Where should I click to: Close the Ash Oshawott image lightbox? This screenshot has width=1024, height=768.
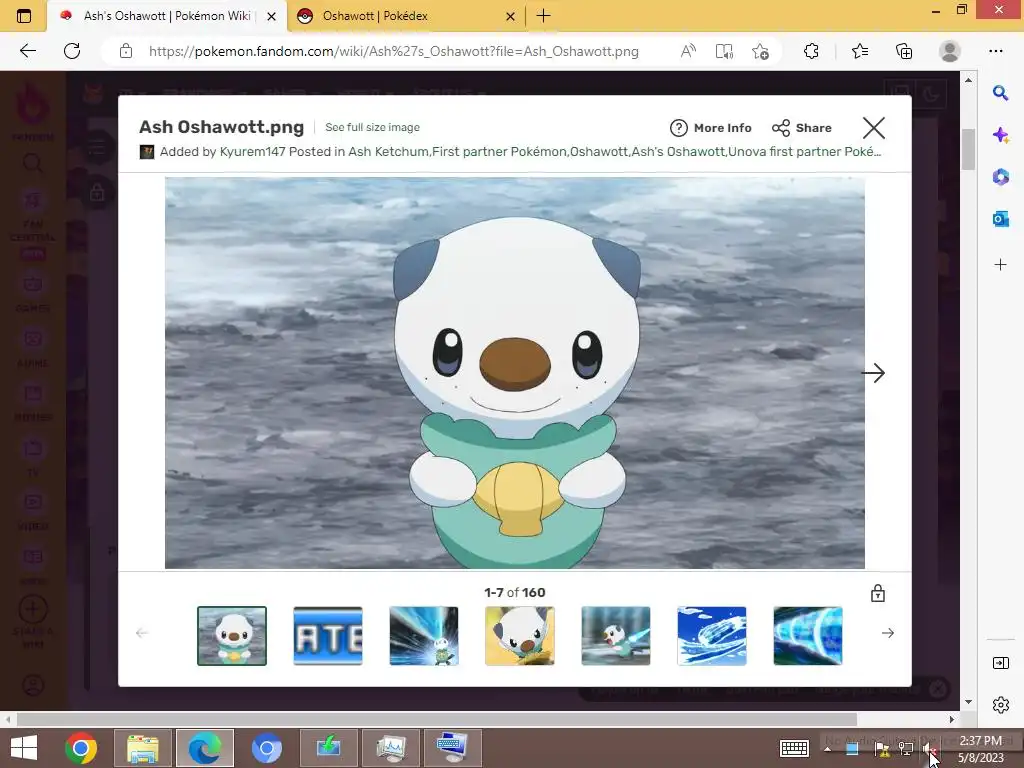[x=874, y=128]
